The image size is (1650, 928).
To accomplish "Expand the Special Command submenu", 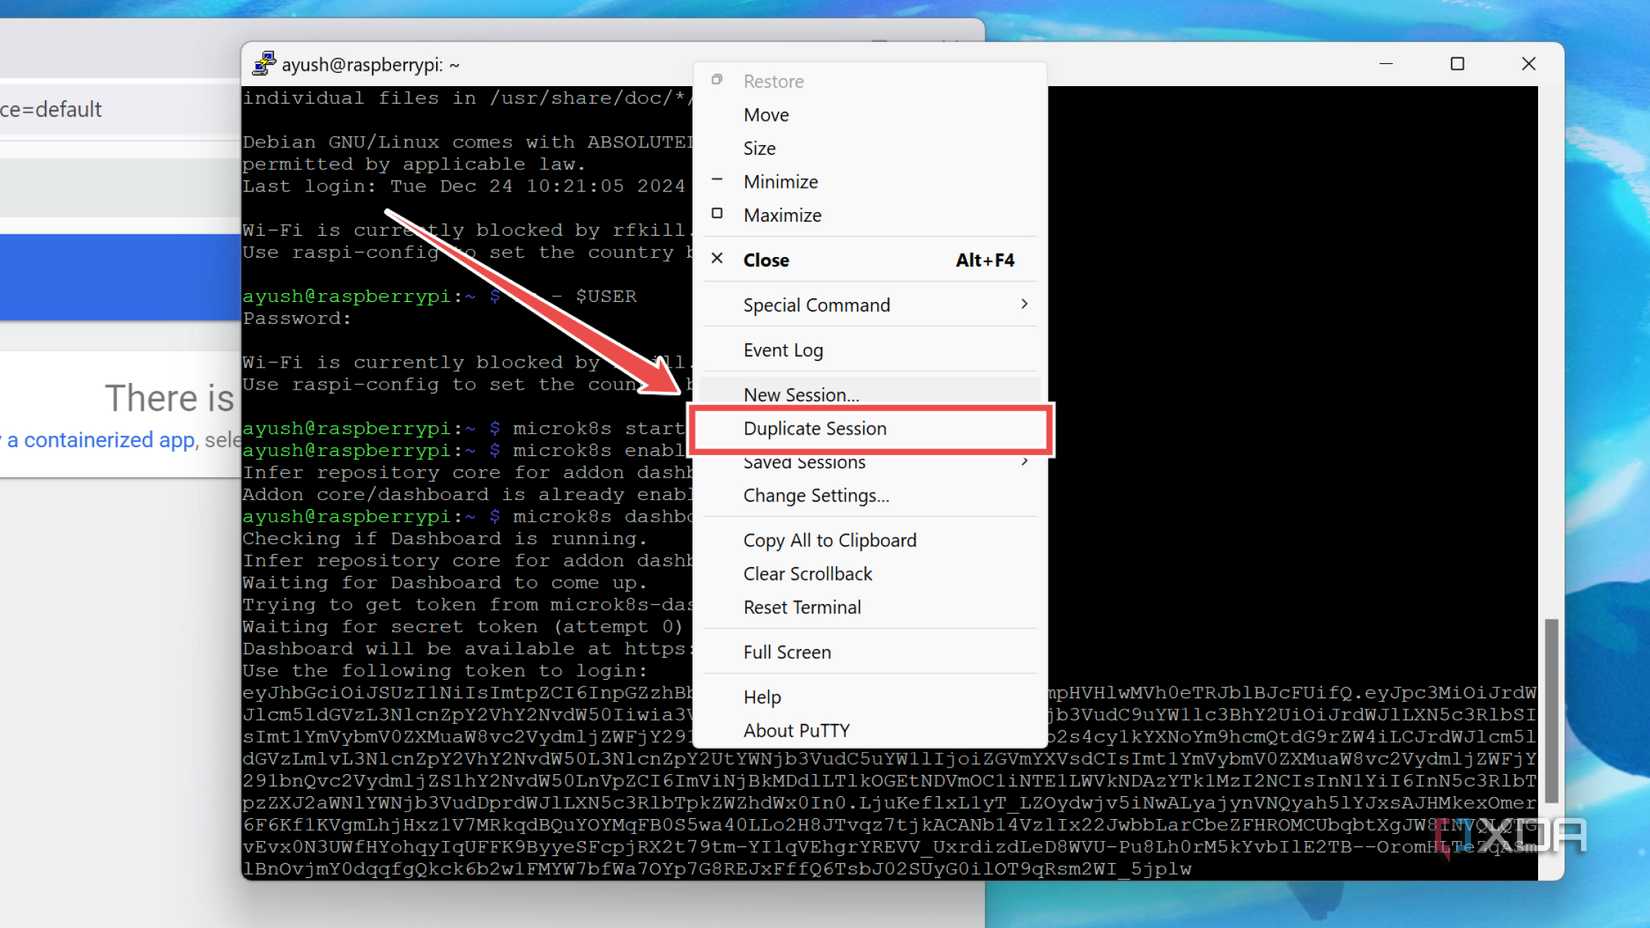I will tap(869, 305).
